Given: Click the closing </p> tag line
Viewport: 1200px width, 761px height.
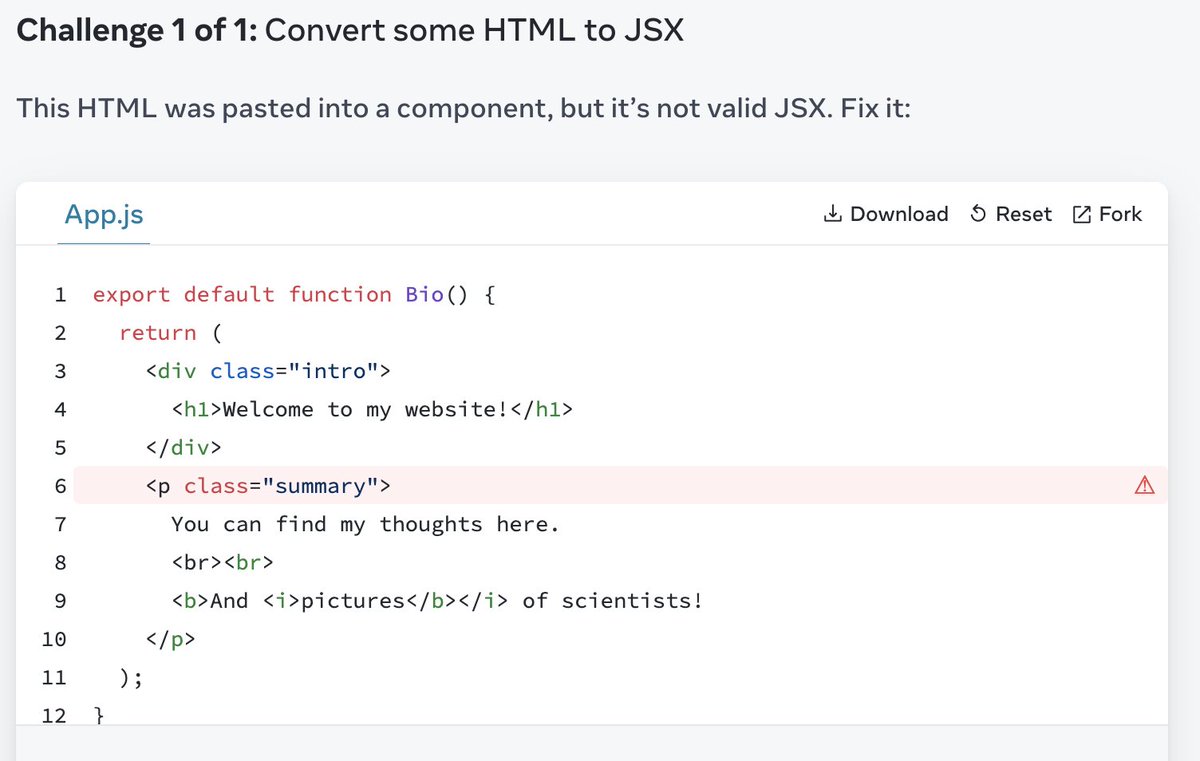Looking at the screenshot, I should click(x=170, y=639).
